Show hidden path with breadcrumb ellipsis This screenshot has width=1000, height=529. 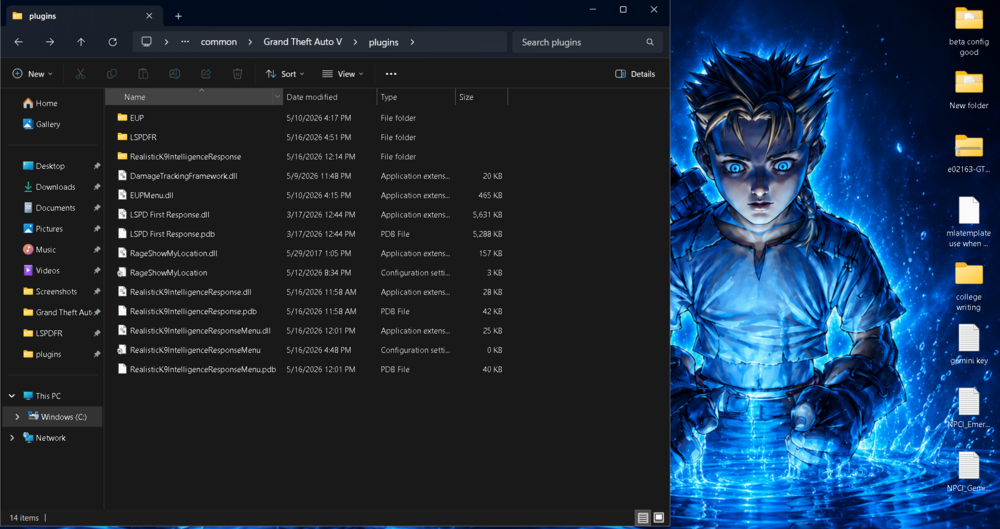tap(185, 41)
